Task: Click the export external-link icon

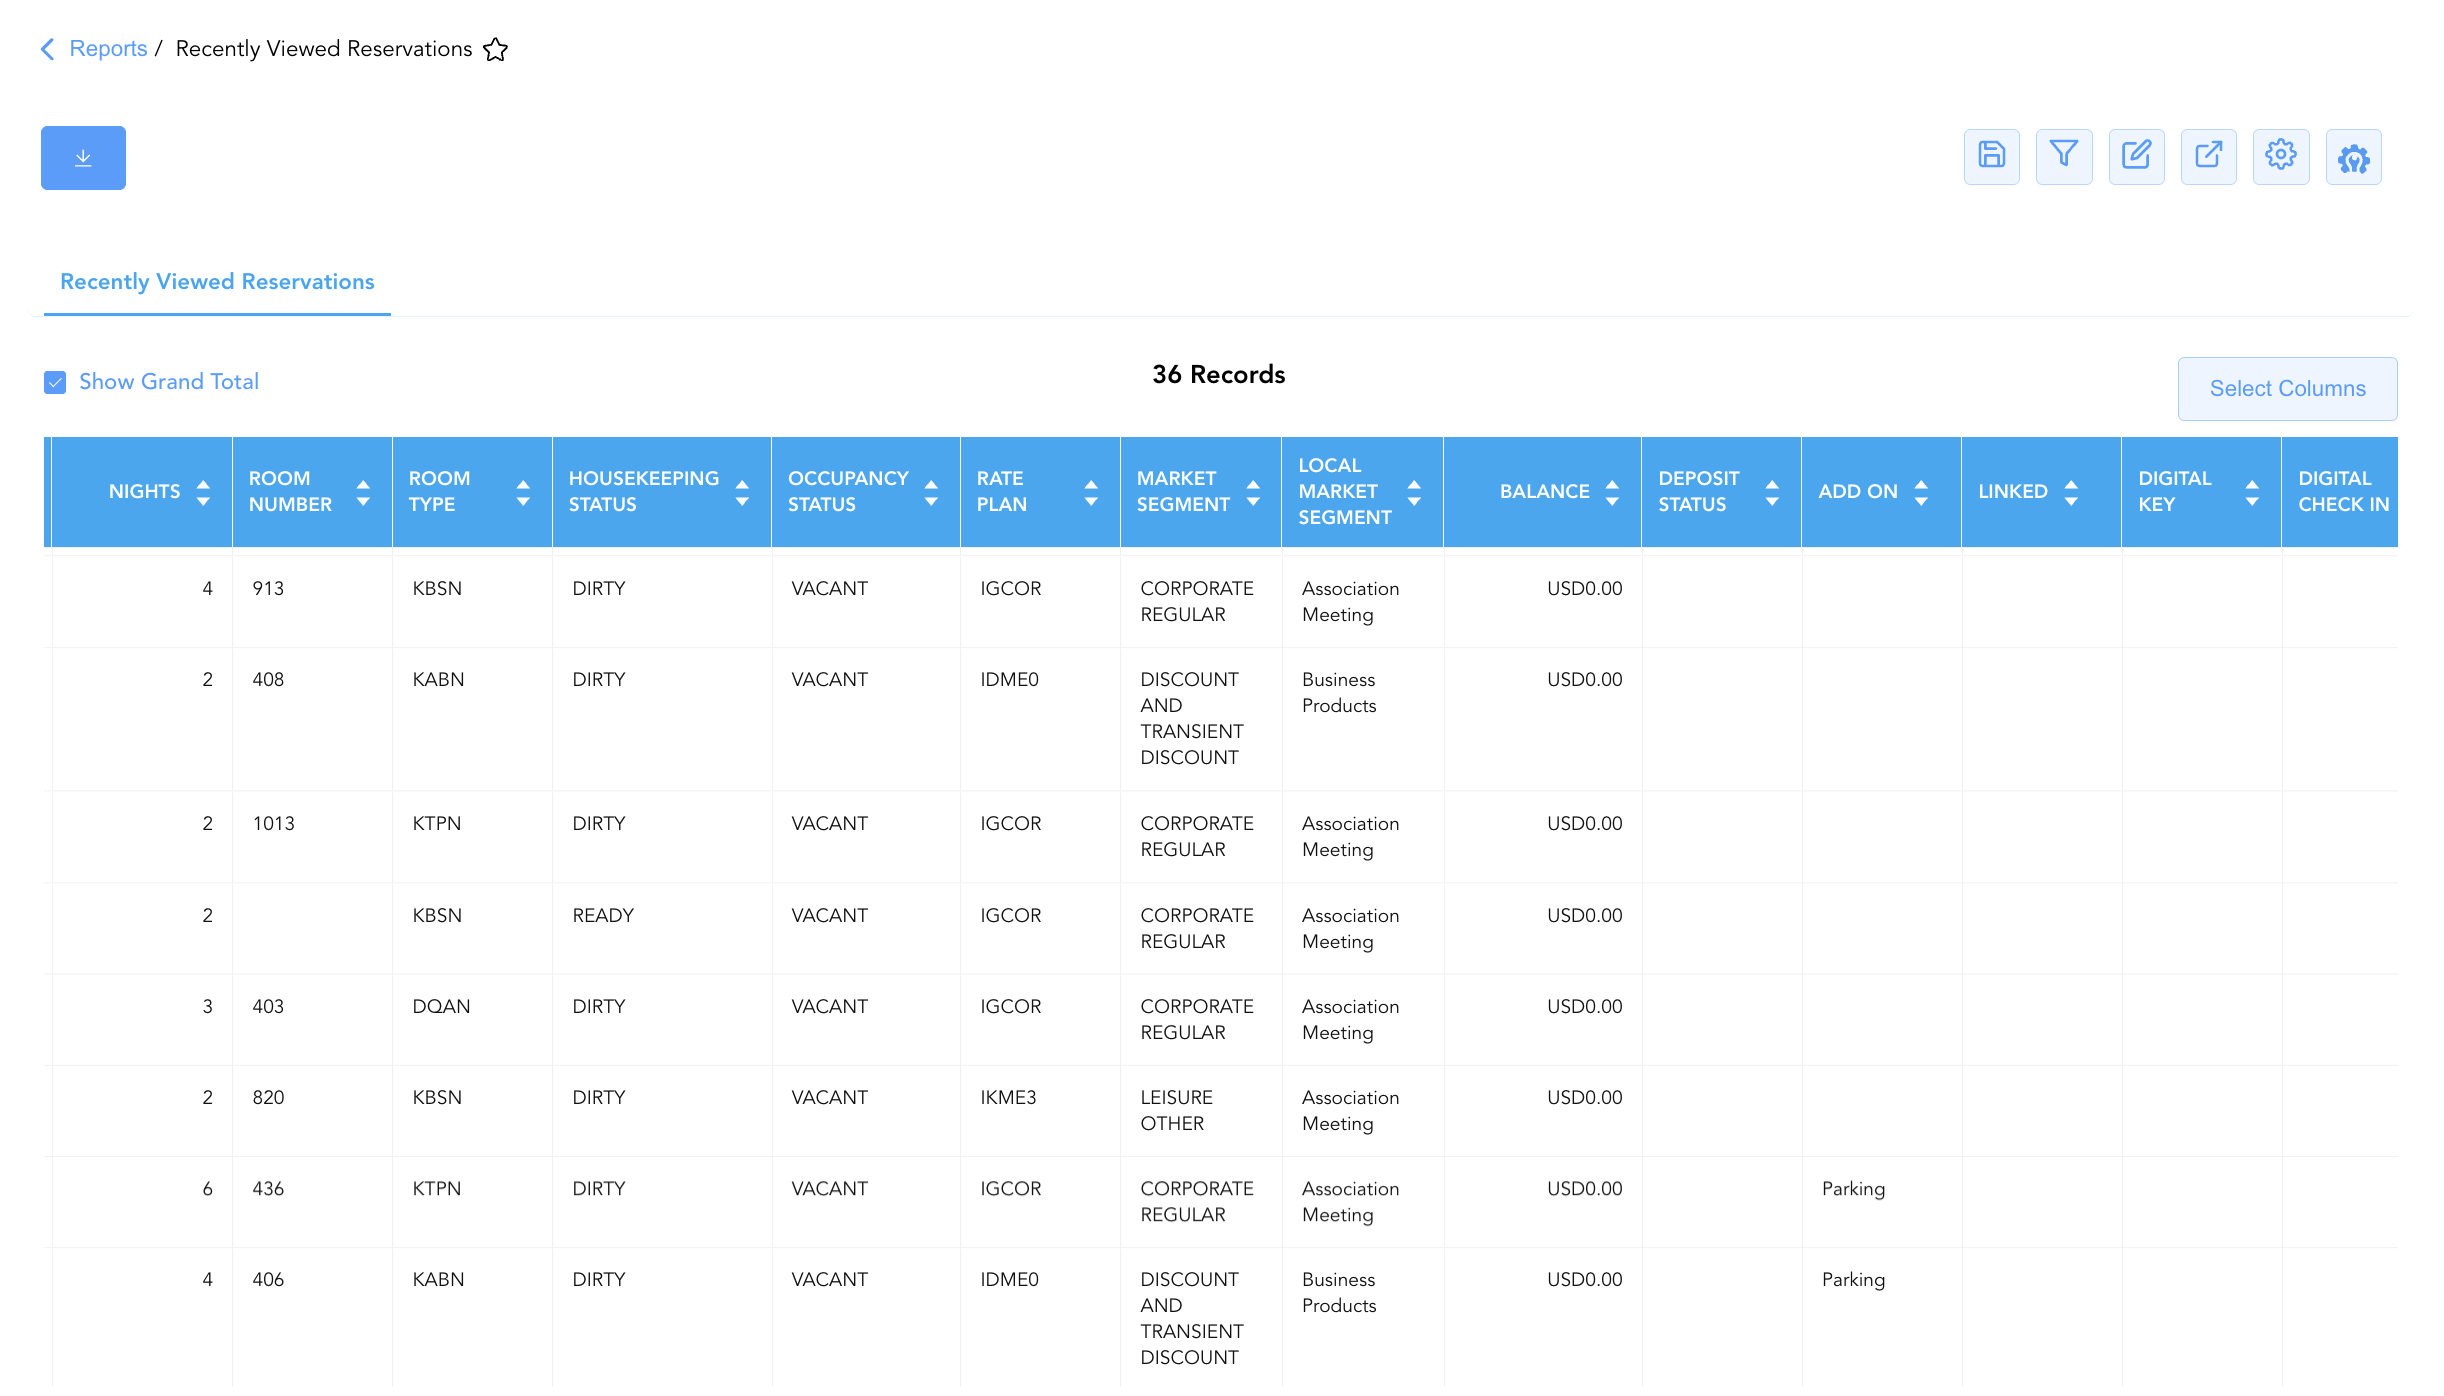Action: pyautogui.click(x=2208, y=156)
